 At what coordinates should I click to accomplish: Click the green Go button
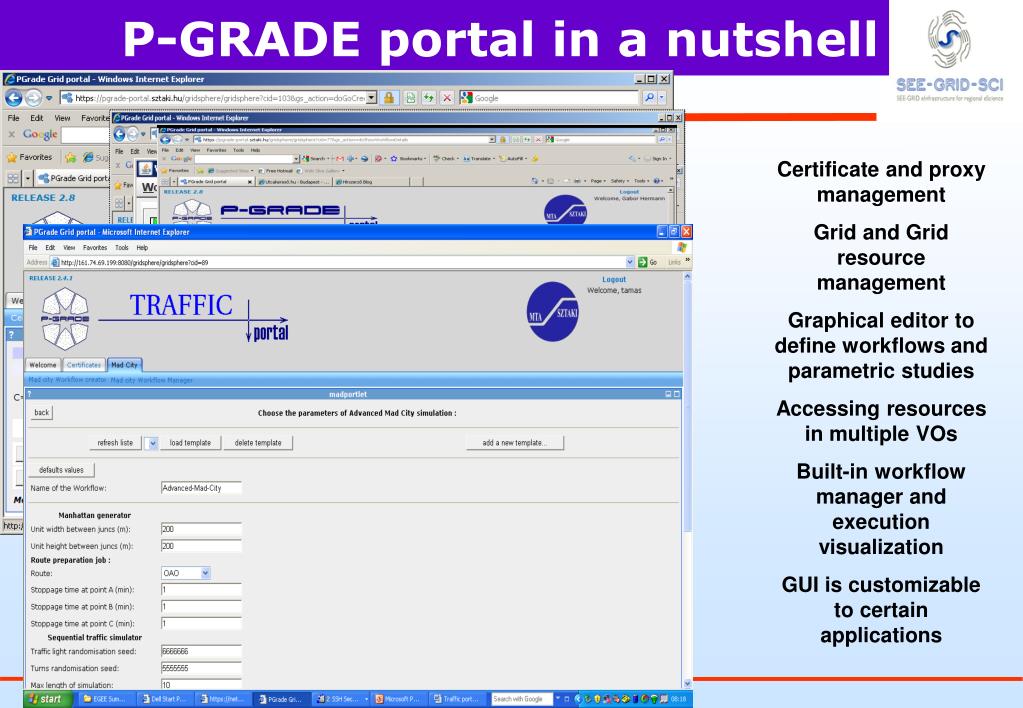pos(647,262)
